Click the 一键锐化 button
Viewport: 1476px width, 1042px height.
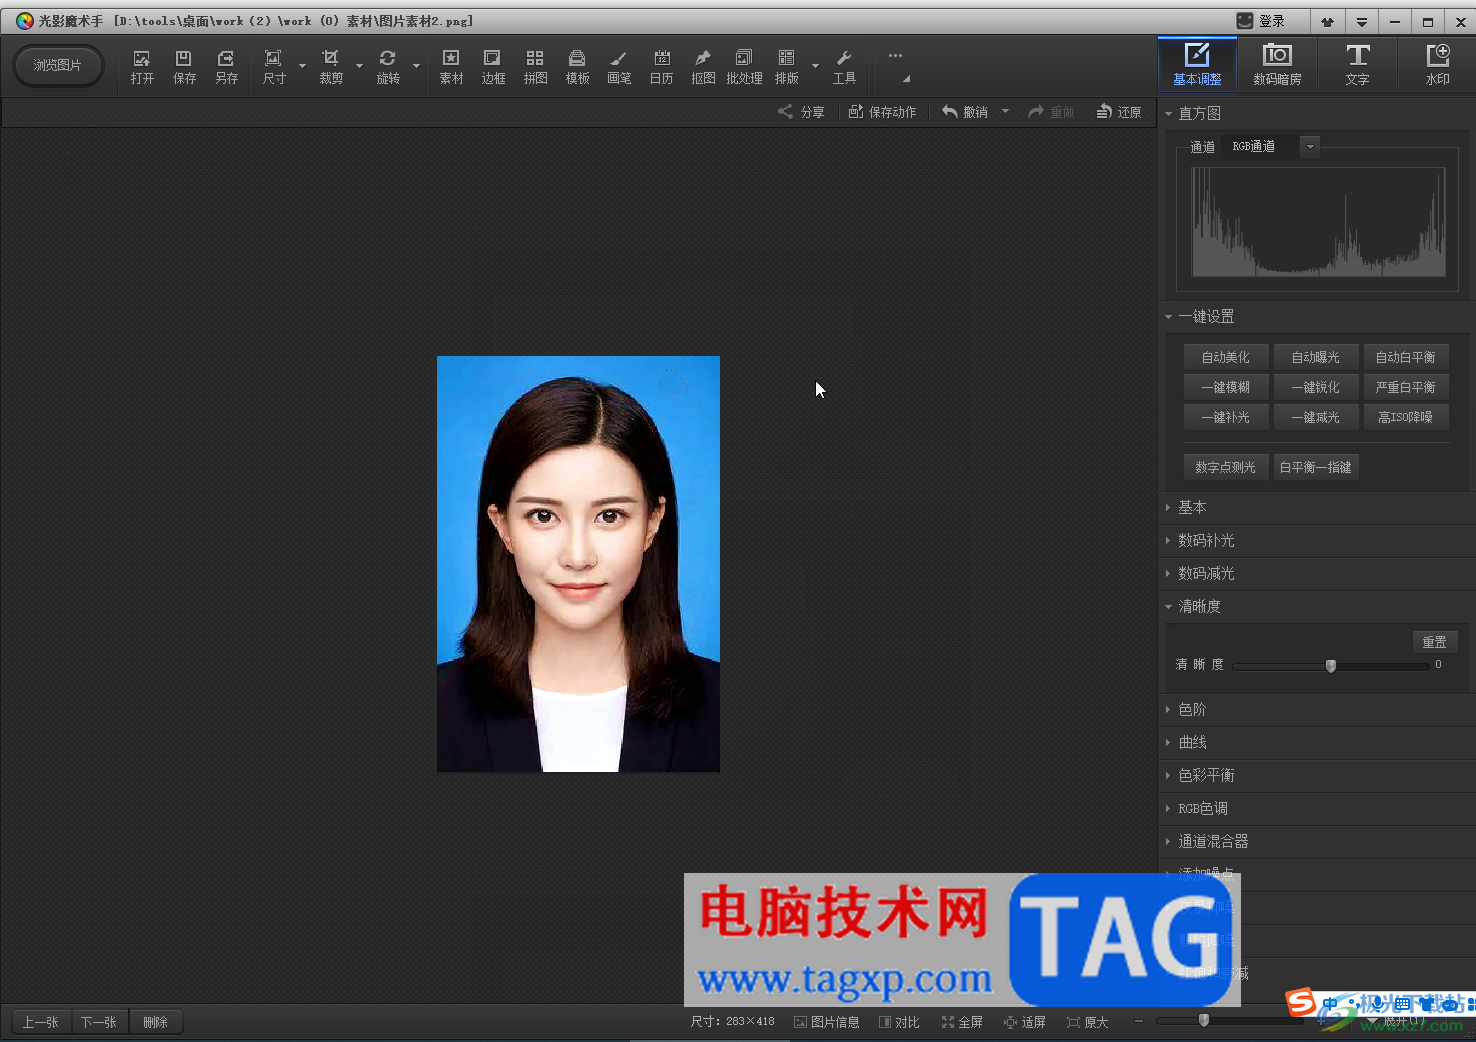[1316, 387]
